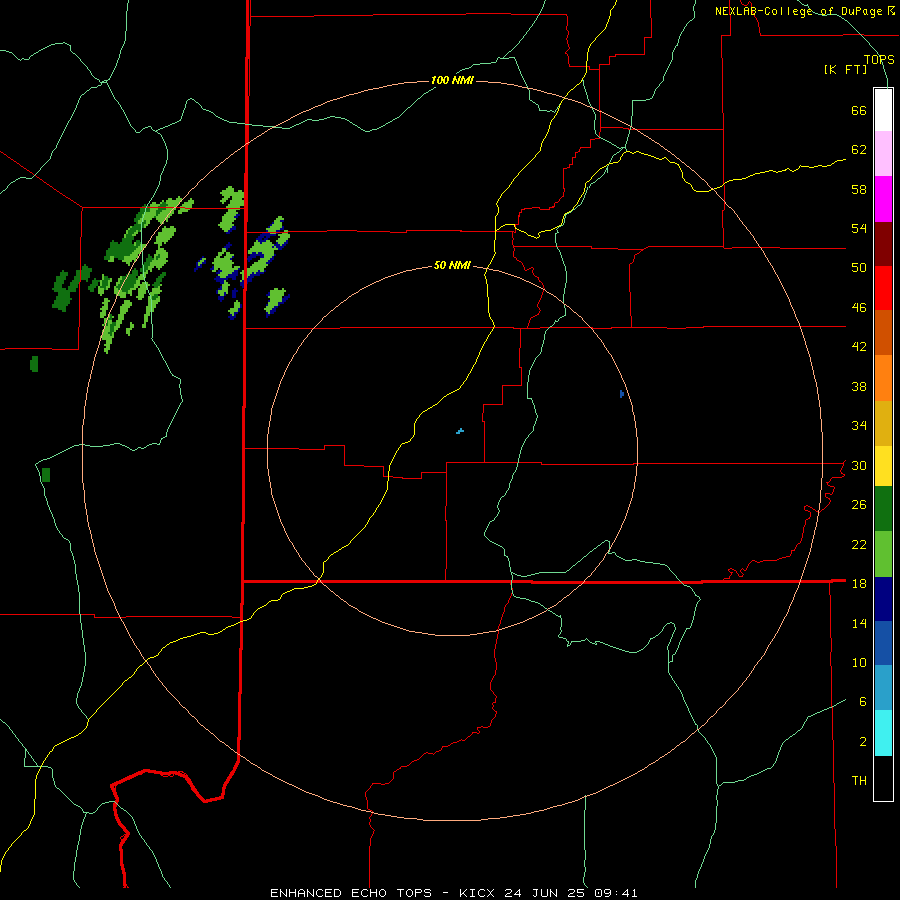
Task: Click the black TH threshold swatch
Action: point(883,778)
